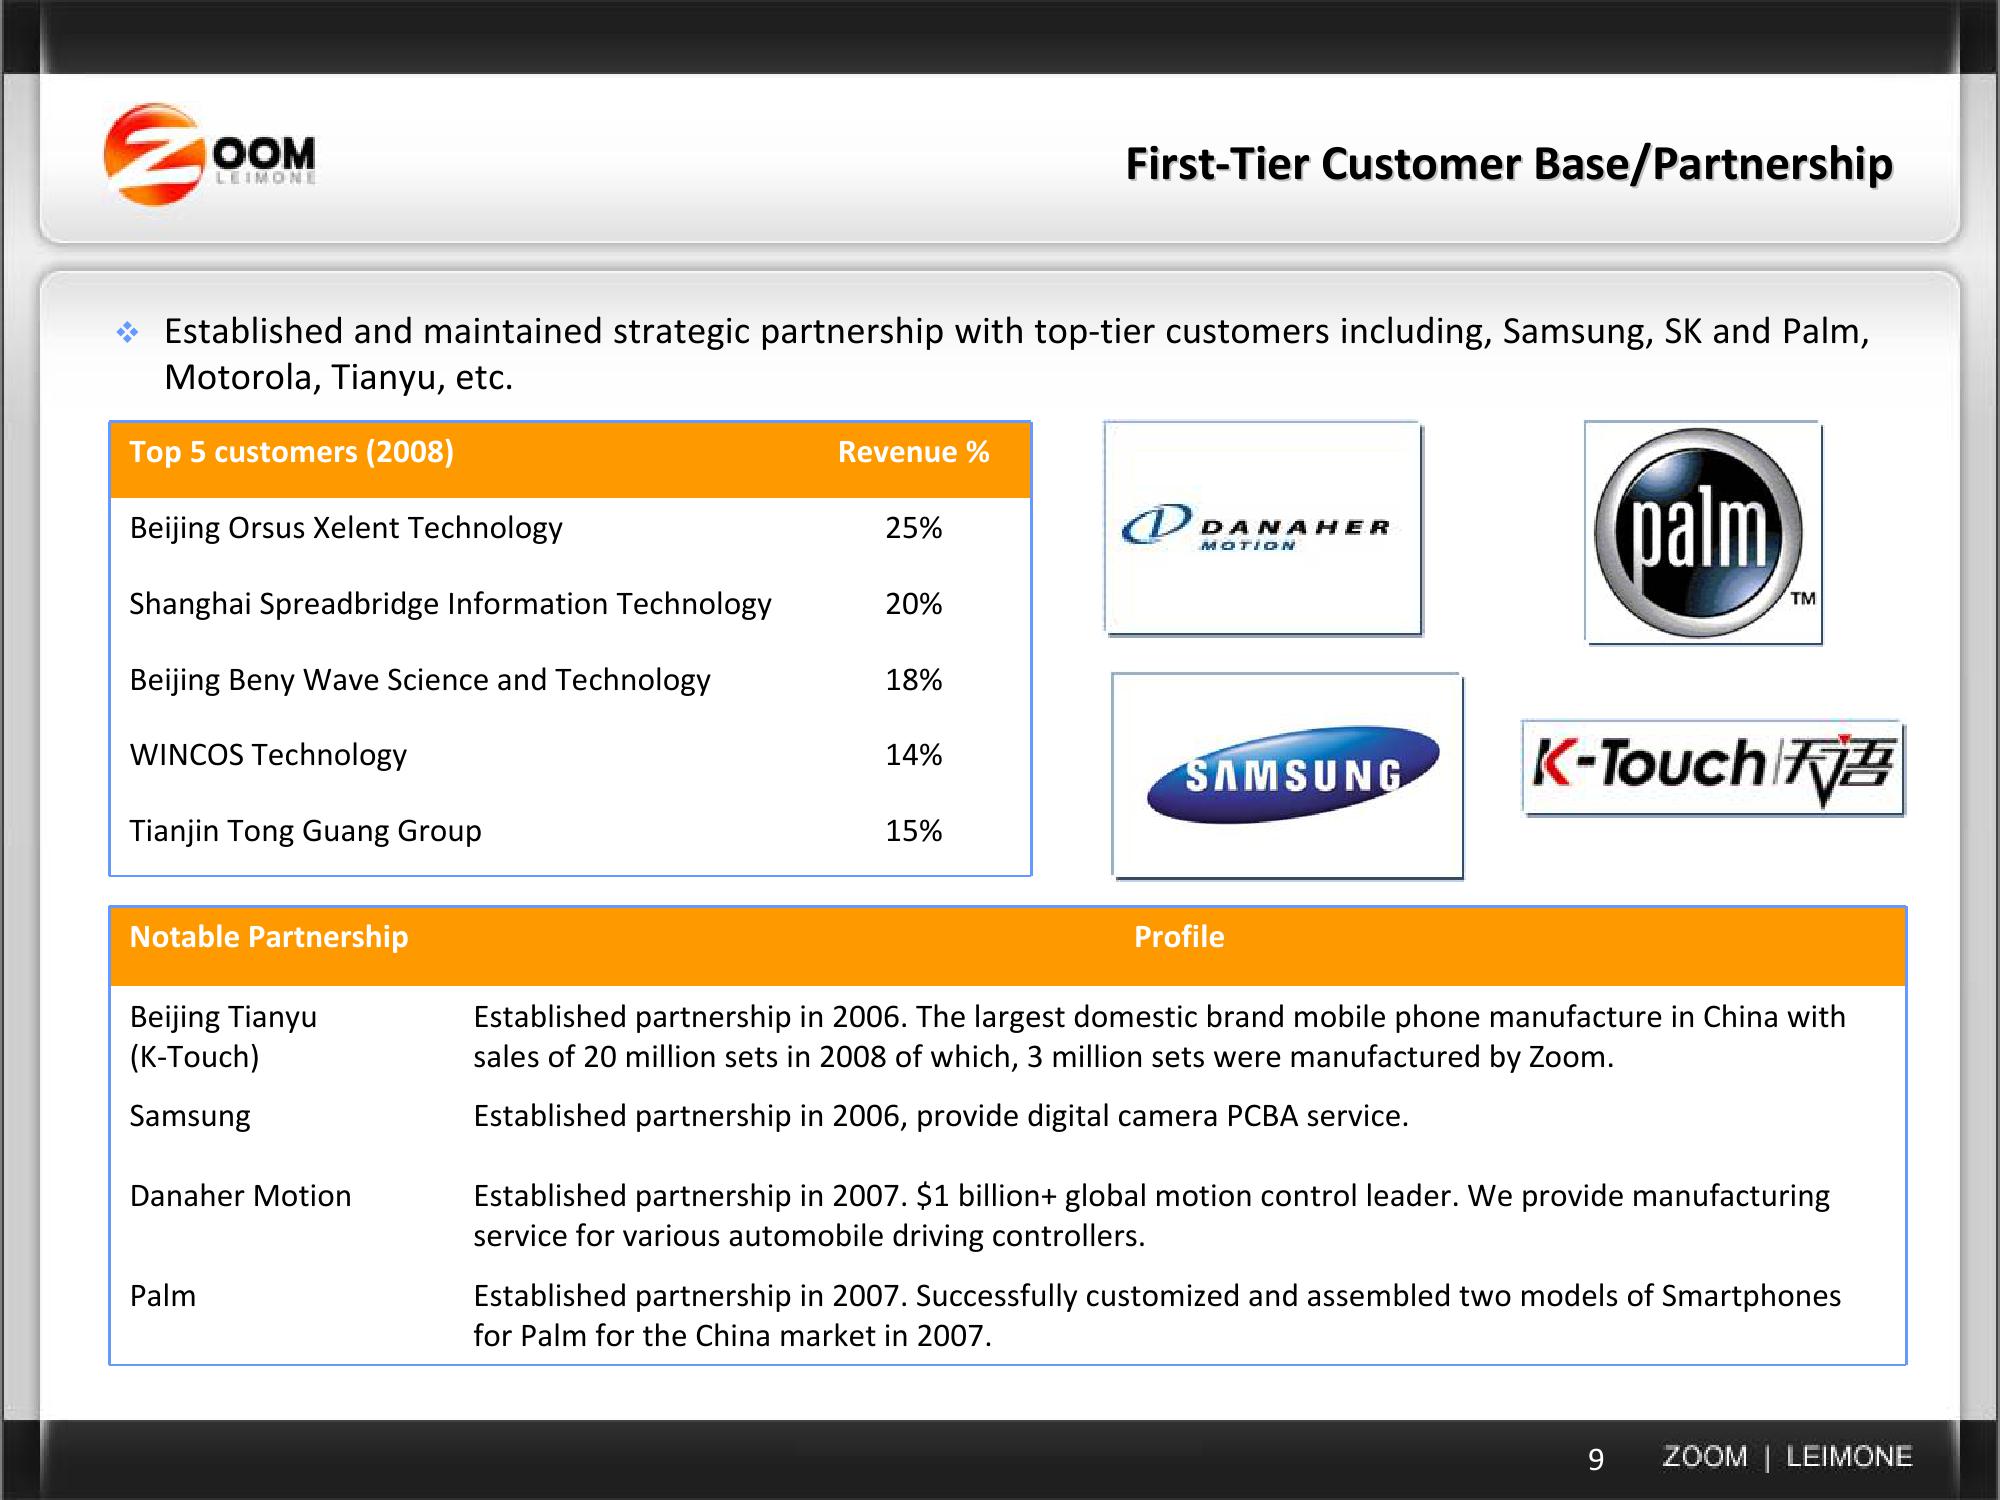Click the 14% revenue value
The width and height of the screenshot is (2000, 1500).
pyautogui.click(x=913, y=755)
